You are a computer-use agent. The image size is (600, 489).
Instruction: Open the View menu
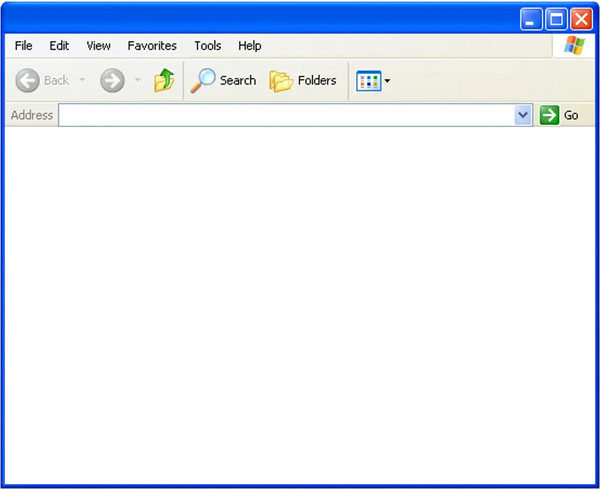click(x=98, y=46)
